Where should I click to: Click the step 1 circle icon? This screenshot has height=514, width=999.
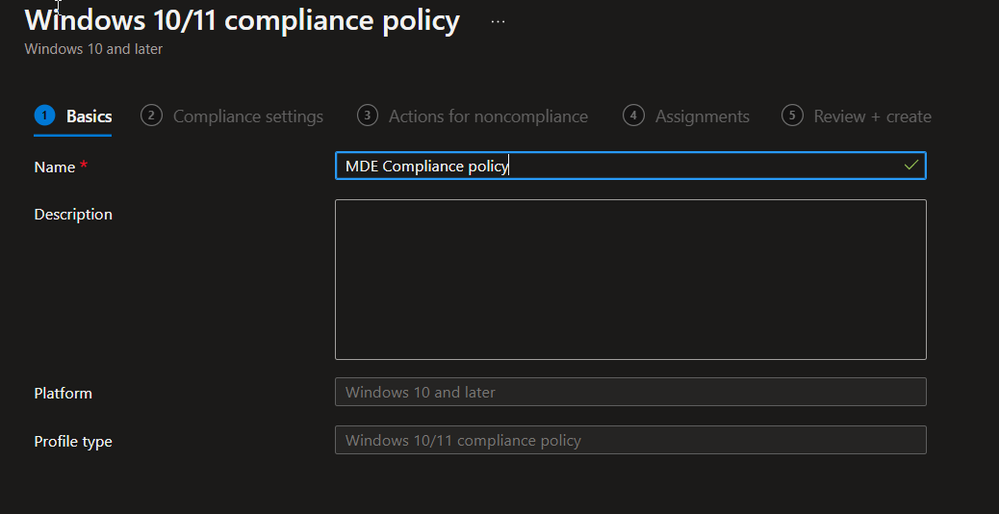pos(44,116)
